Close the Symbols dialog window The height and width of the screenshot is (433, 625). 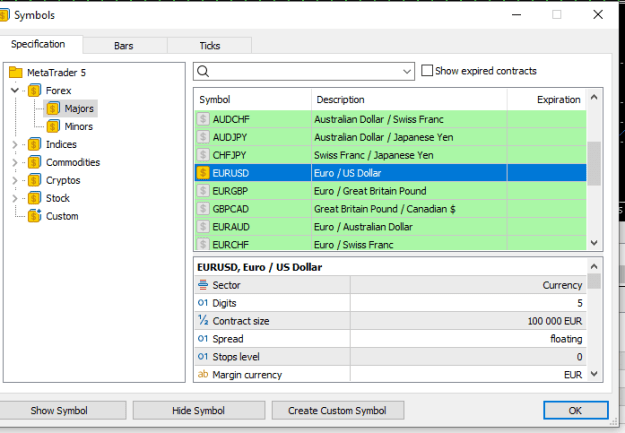598,15
